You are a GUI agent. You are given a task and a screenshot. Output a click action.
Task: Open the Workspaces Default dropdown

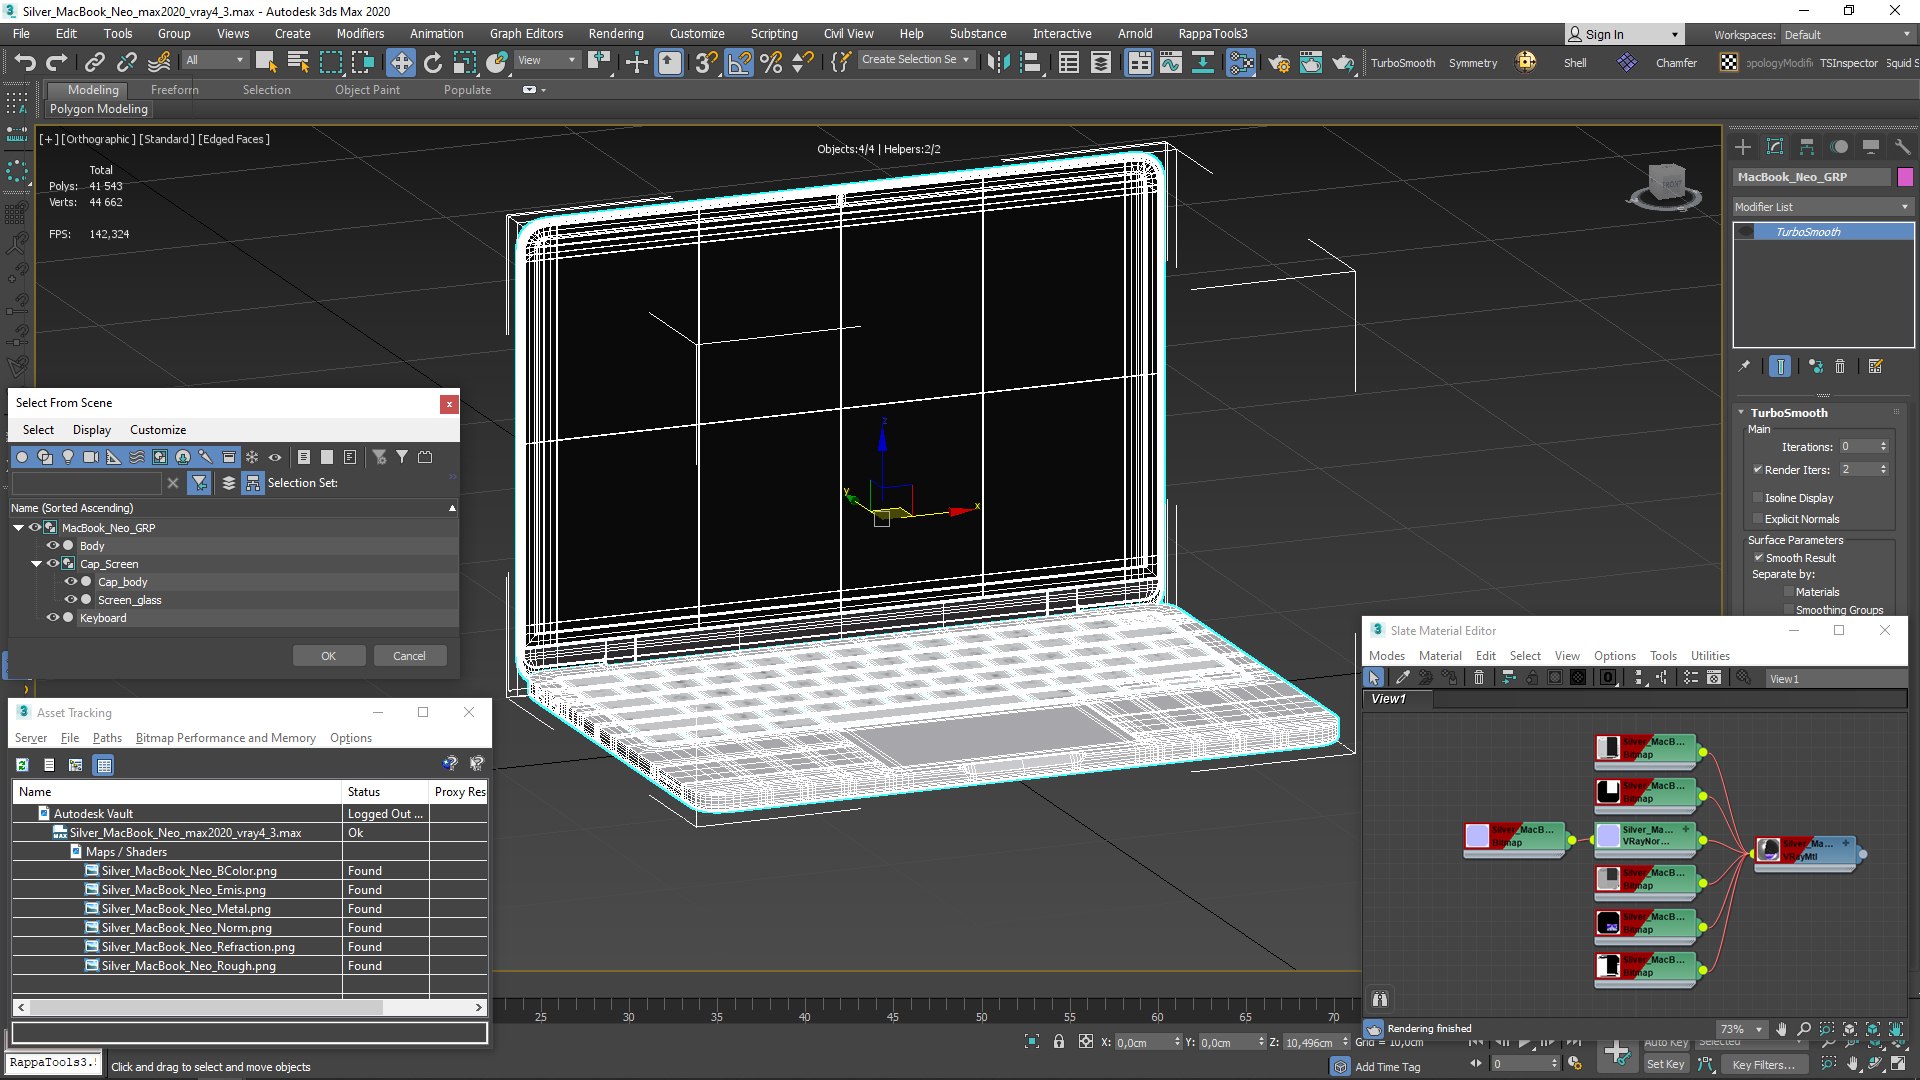(x=1846, y=35)
